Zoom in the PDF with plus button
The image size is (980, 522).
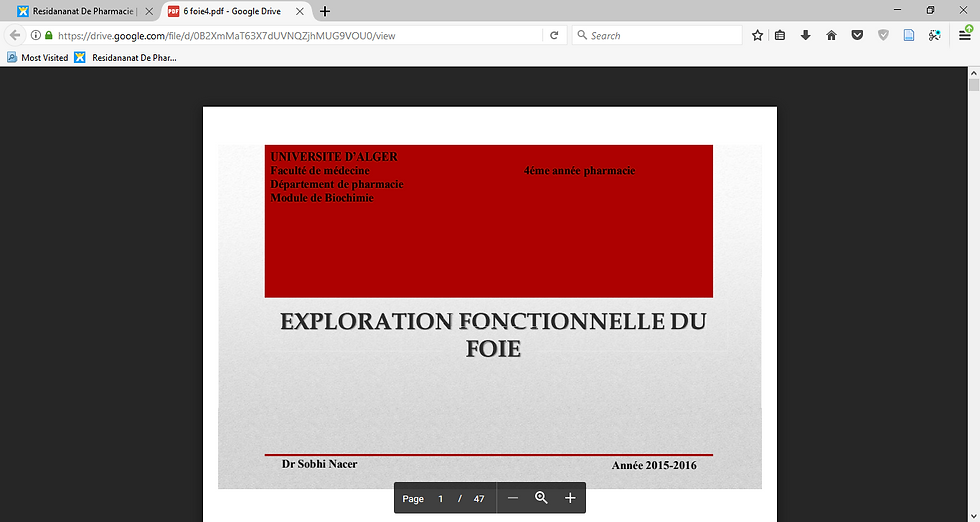click(x=570, y=498)
